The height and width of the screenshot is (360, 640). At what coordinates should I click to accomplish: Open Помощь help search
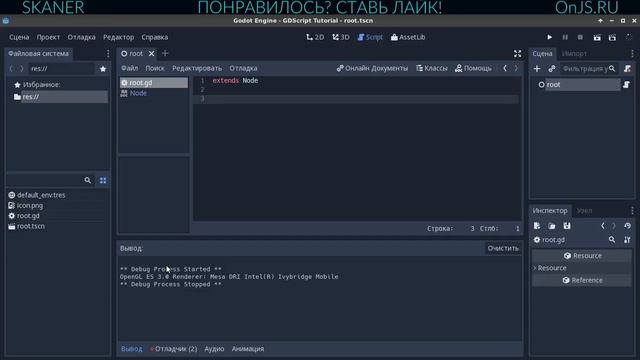pos(473,68)
